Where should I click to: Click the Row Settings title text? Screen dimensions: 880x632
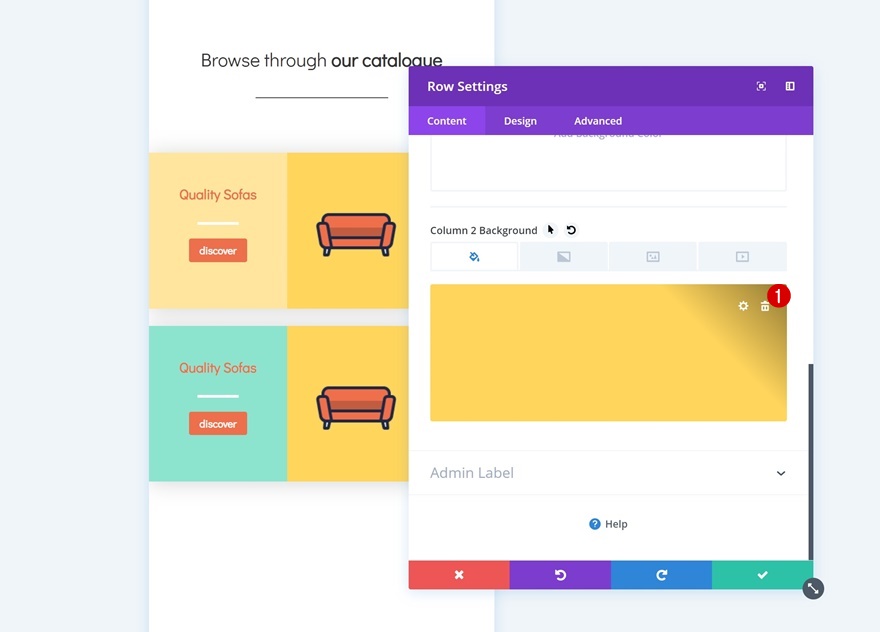click(467, 86)
